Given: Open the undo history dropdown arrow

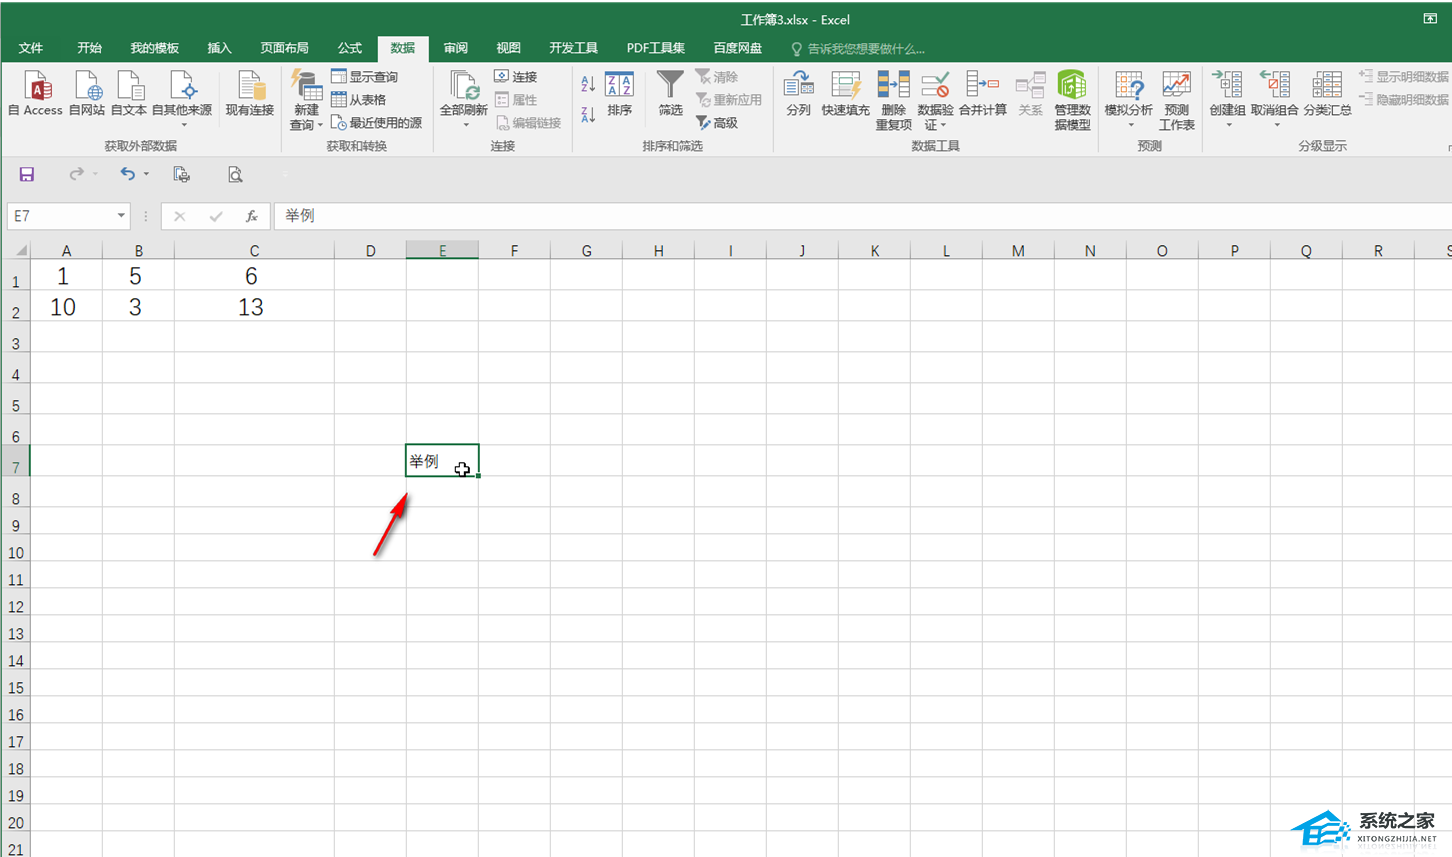Looking at the screenshot, I should pos(146,175).
